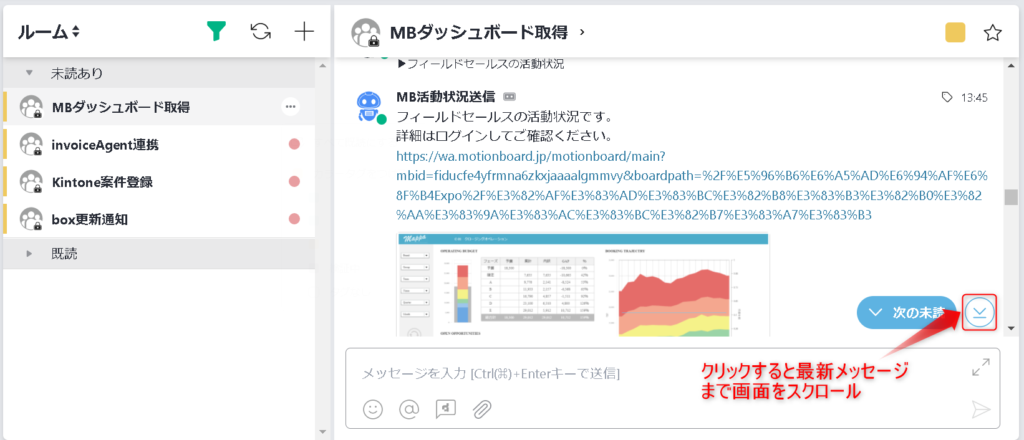Click the Kintone案件登録 group avatar icon
The image size is (1024, 440).
(31, 181)
